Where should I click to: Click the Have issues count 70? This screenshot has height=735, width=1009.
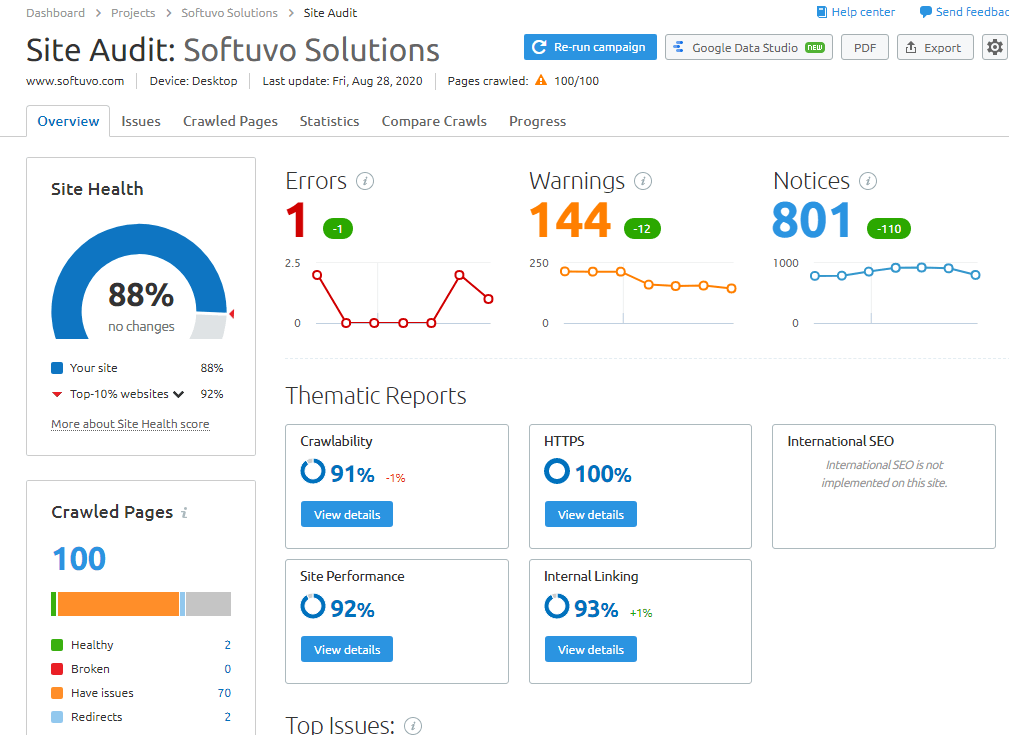224,693
